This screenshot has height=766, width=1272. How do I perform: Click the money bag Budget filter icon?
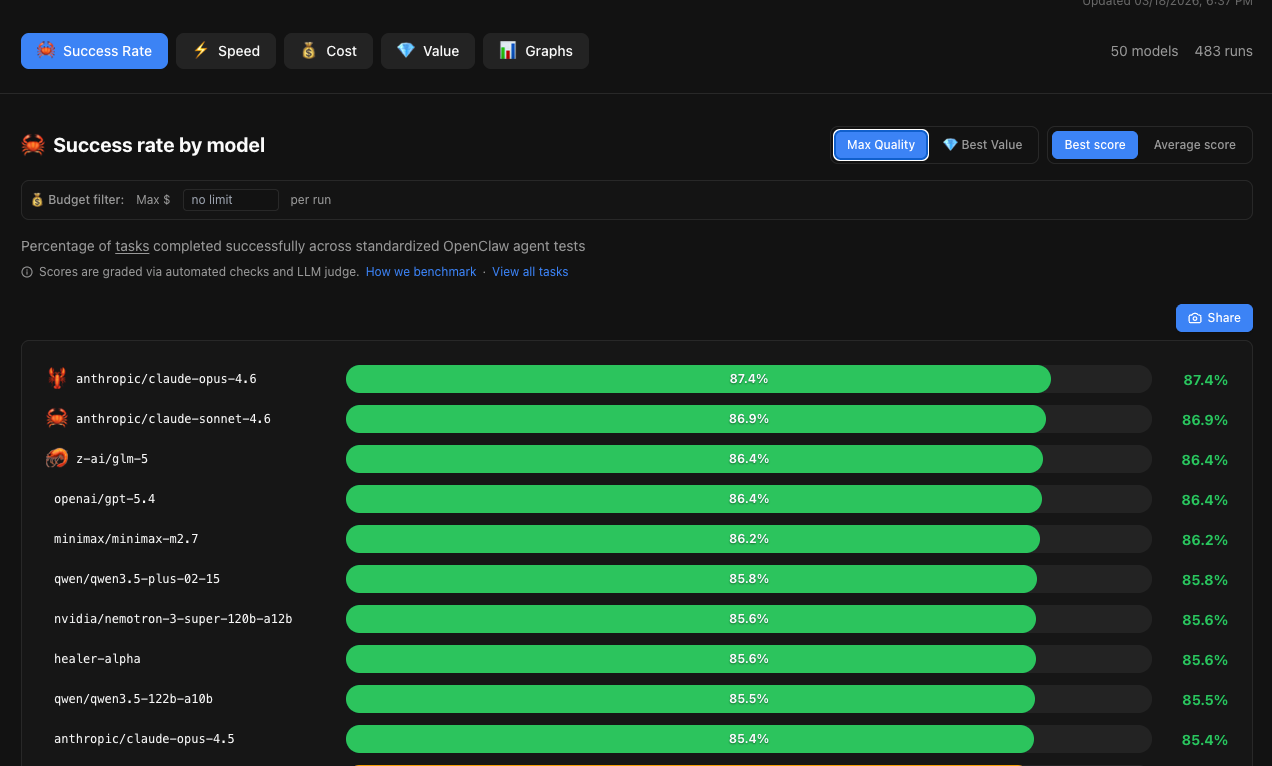coord(38,200)
